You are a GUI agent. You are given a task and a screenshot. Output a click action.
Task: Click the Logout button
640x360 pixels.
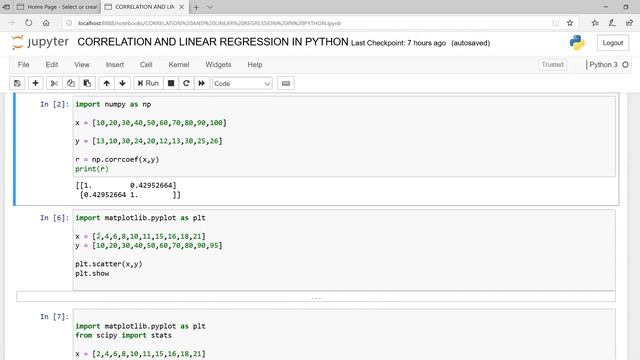click(x=613, y=43)
